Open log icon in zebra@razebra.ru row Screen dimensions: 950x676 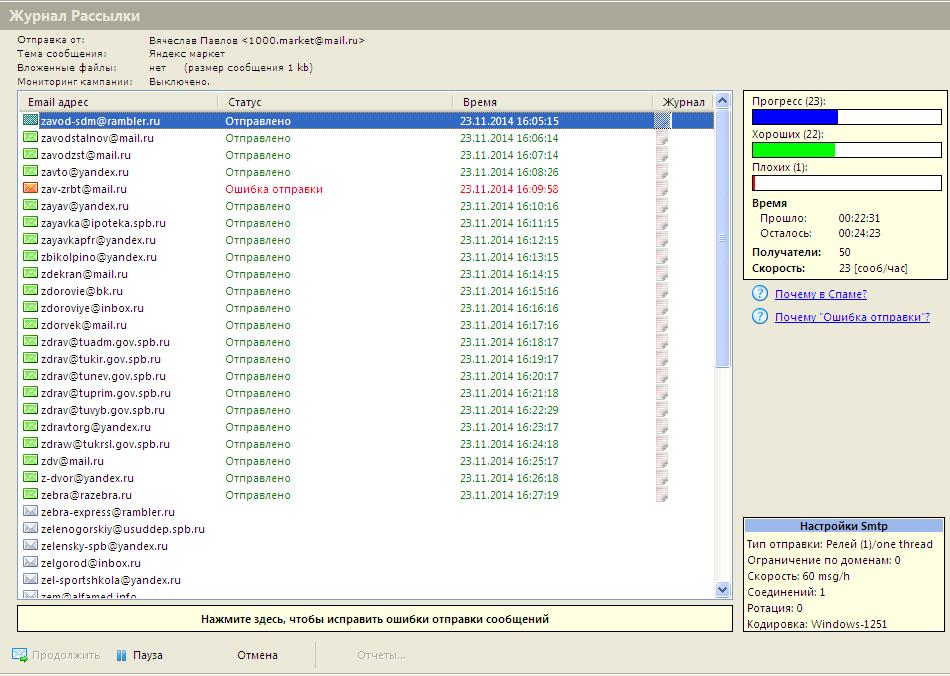(662, 495)
